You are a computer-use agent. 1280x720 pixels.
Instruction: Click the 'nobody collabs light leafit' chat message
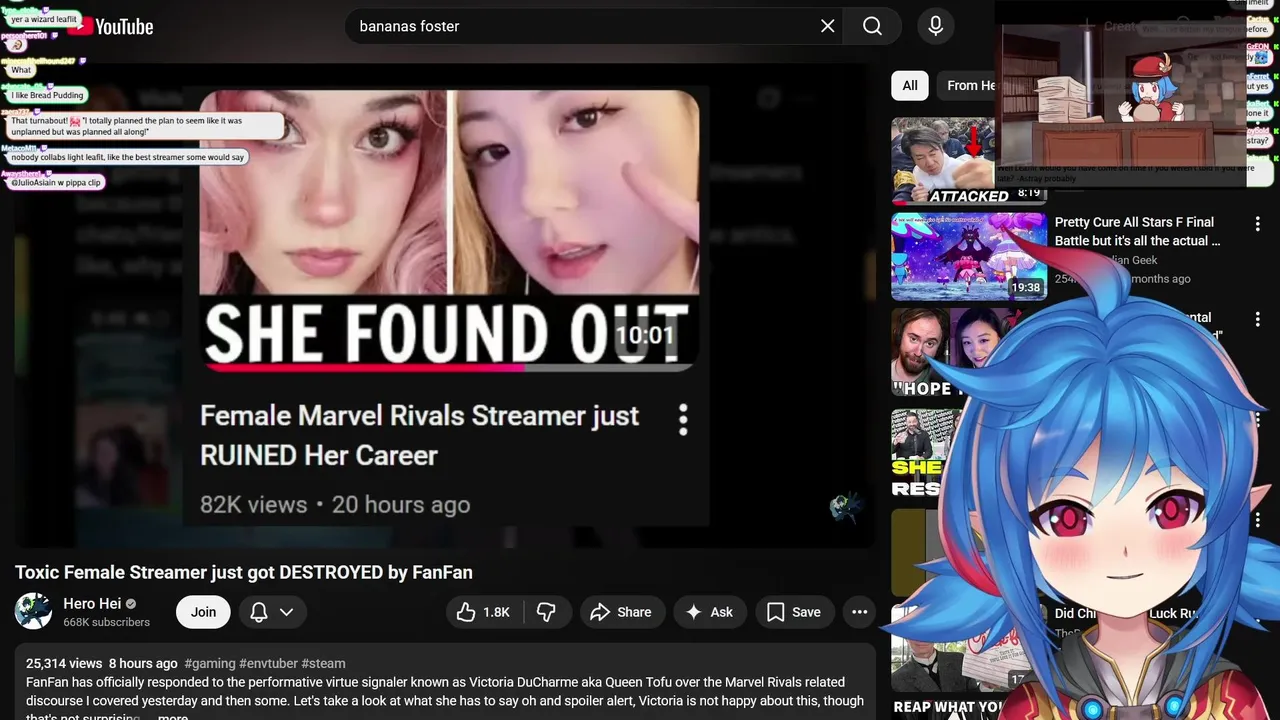coord(128,157)
